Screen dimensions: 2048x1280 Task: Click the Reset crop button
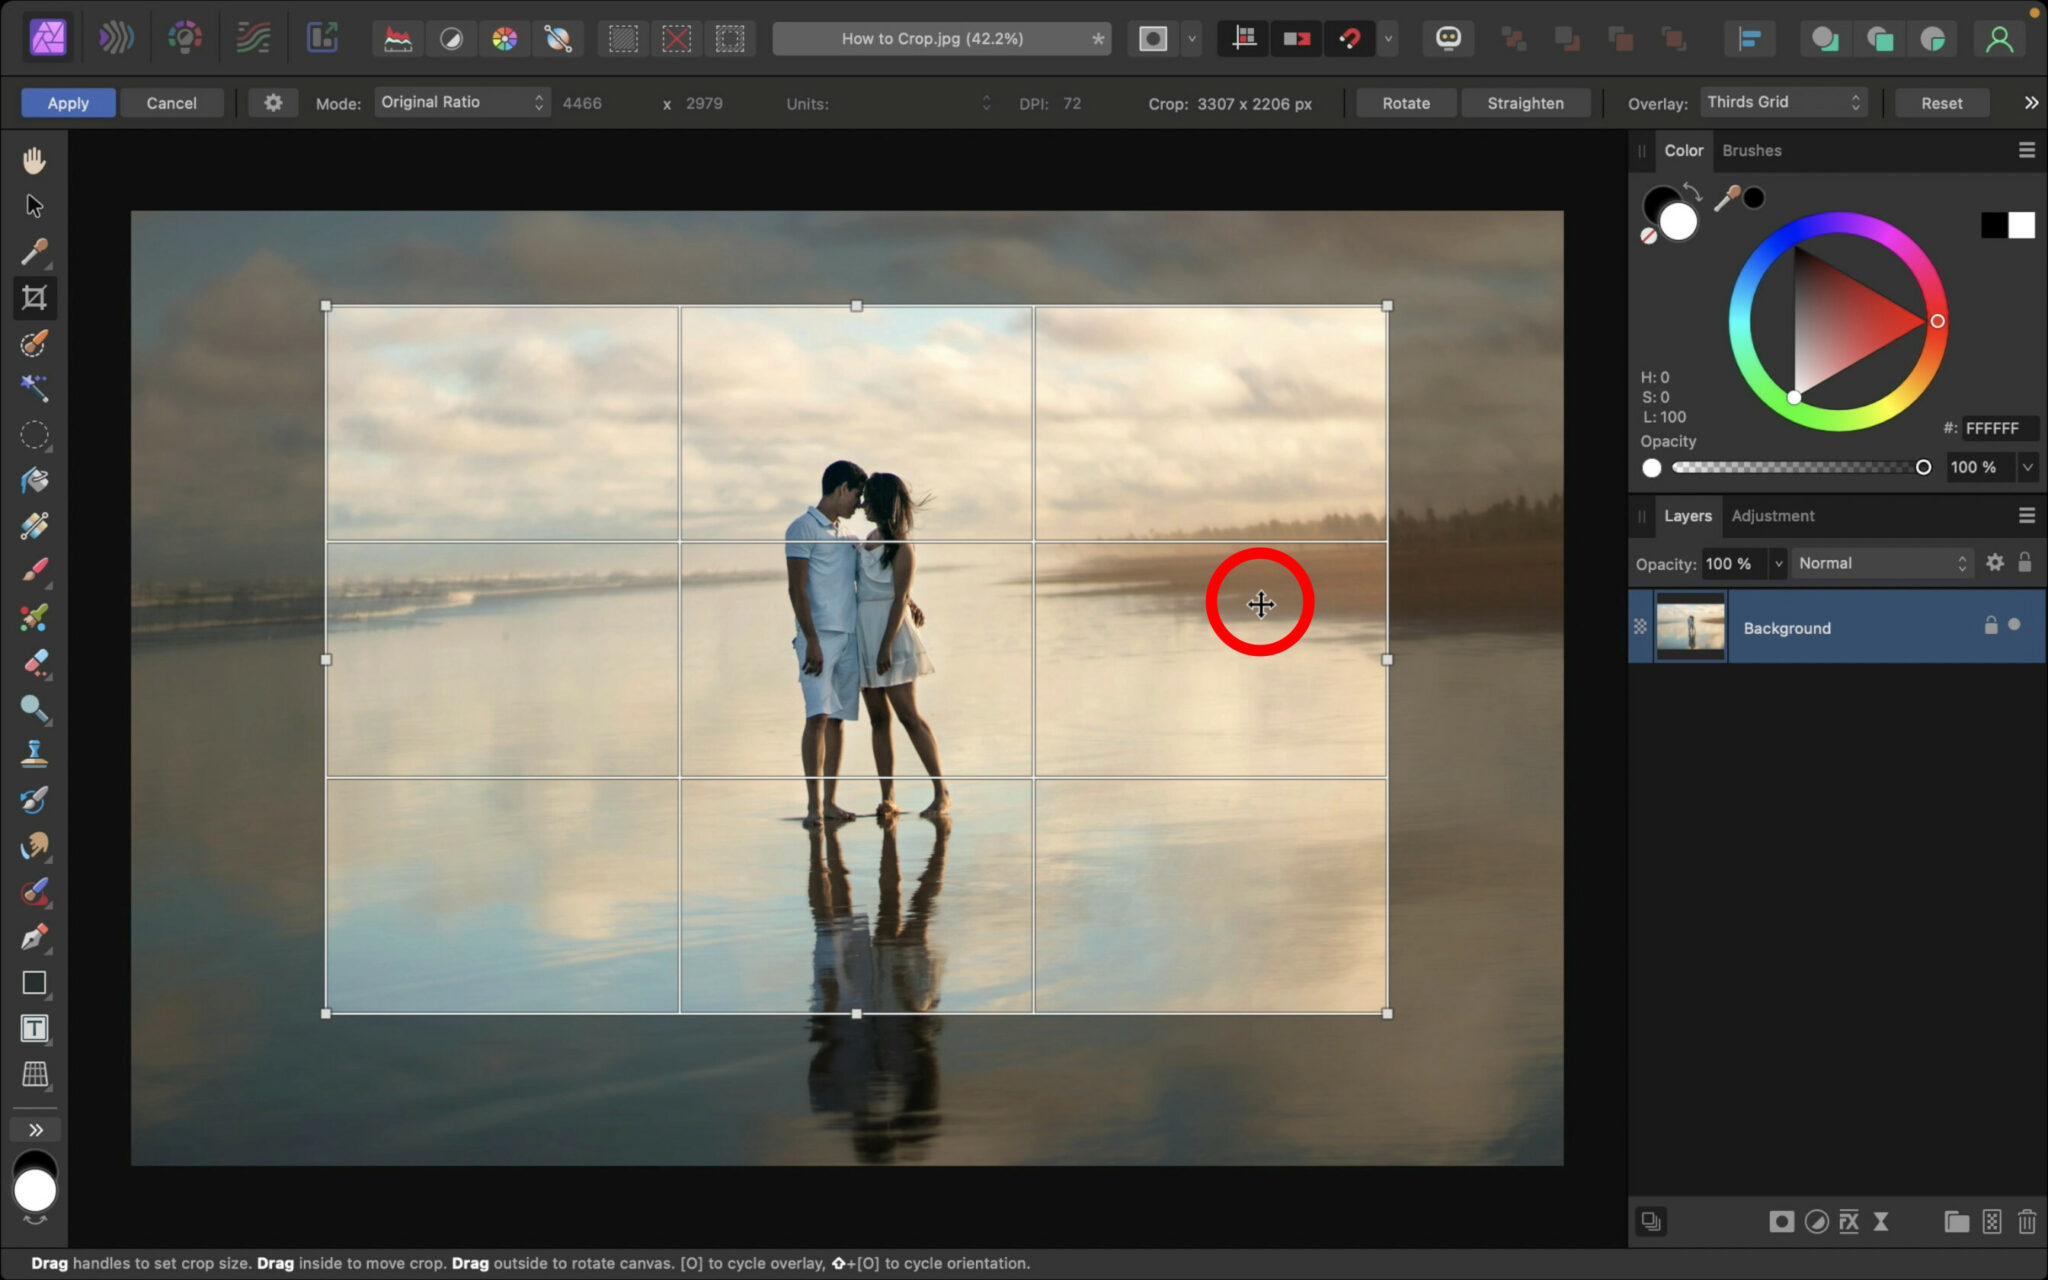tap(1941, 103)
